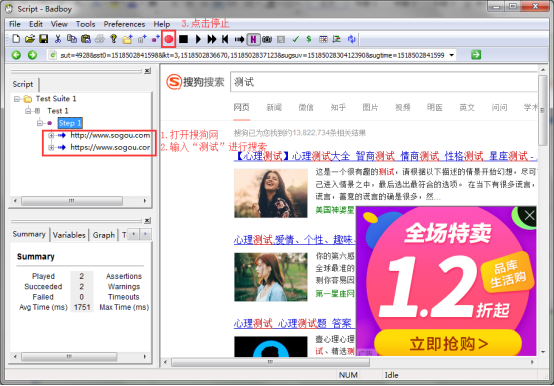
Task: Click the Sogou search input box
Action: [384, 82]
